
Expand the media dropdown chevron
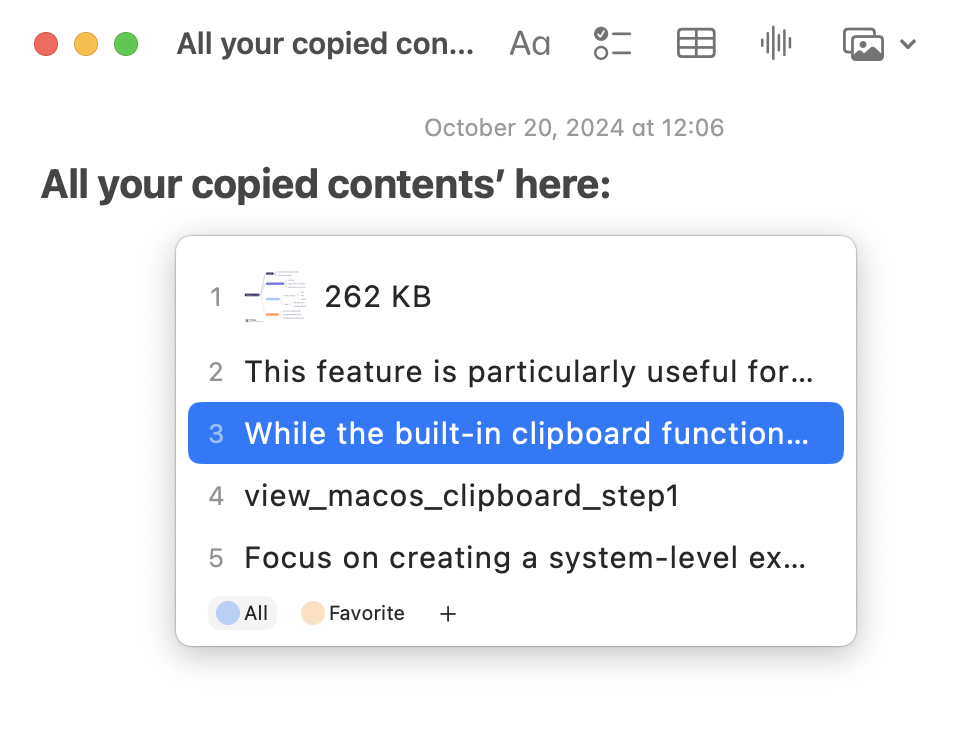coord(908,44)
